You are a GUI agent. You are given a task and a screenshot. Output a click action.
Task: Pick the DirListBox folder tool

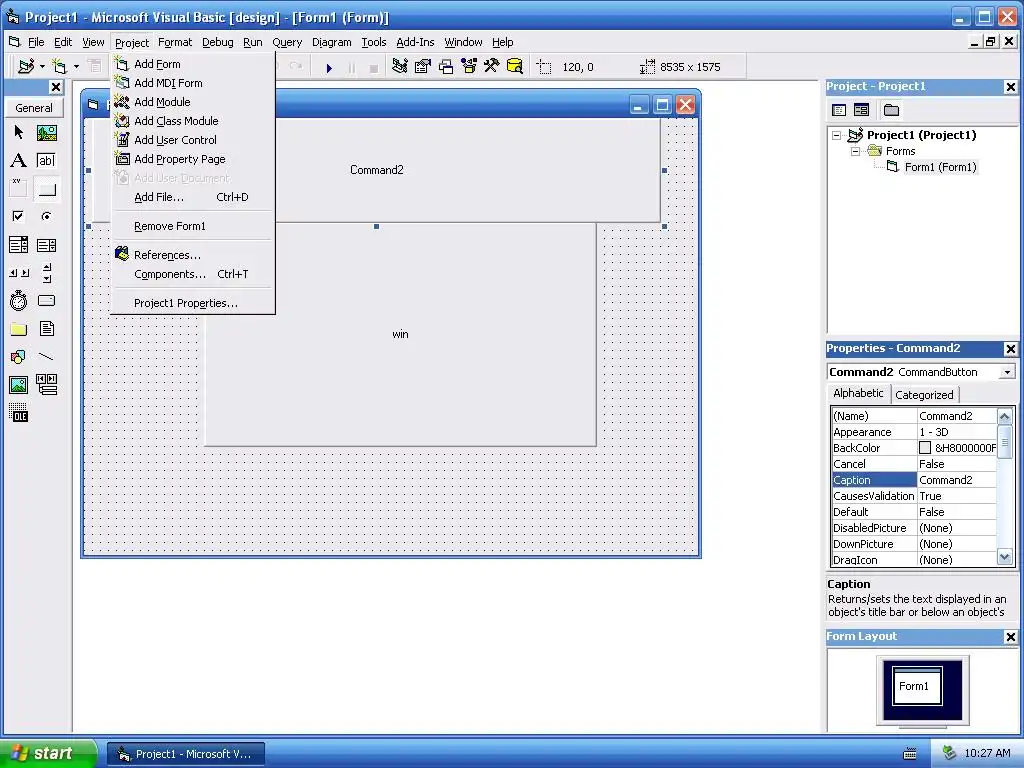(x=18, y=328)
